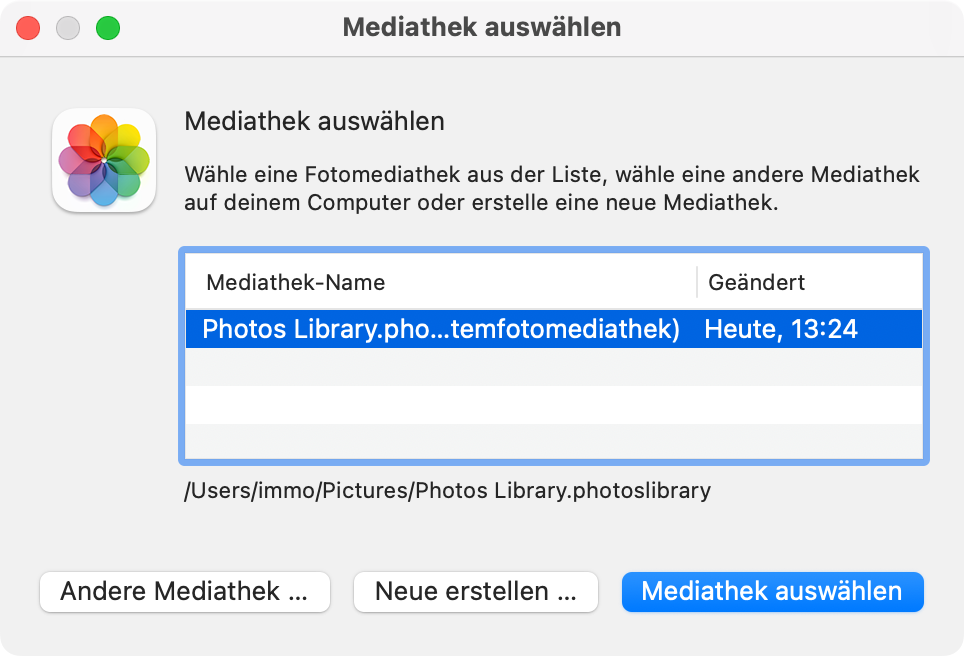Click the column divider between Name and Geändert
964x656 pixels.
click(697, 282)
